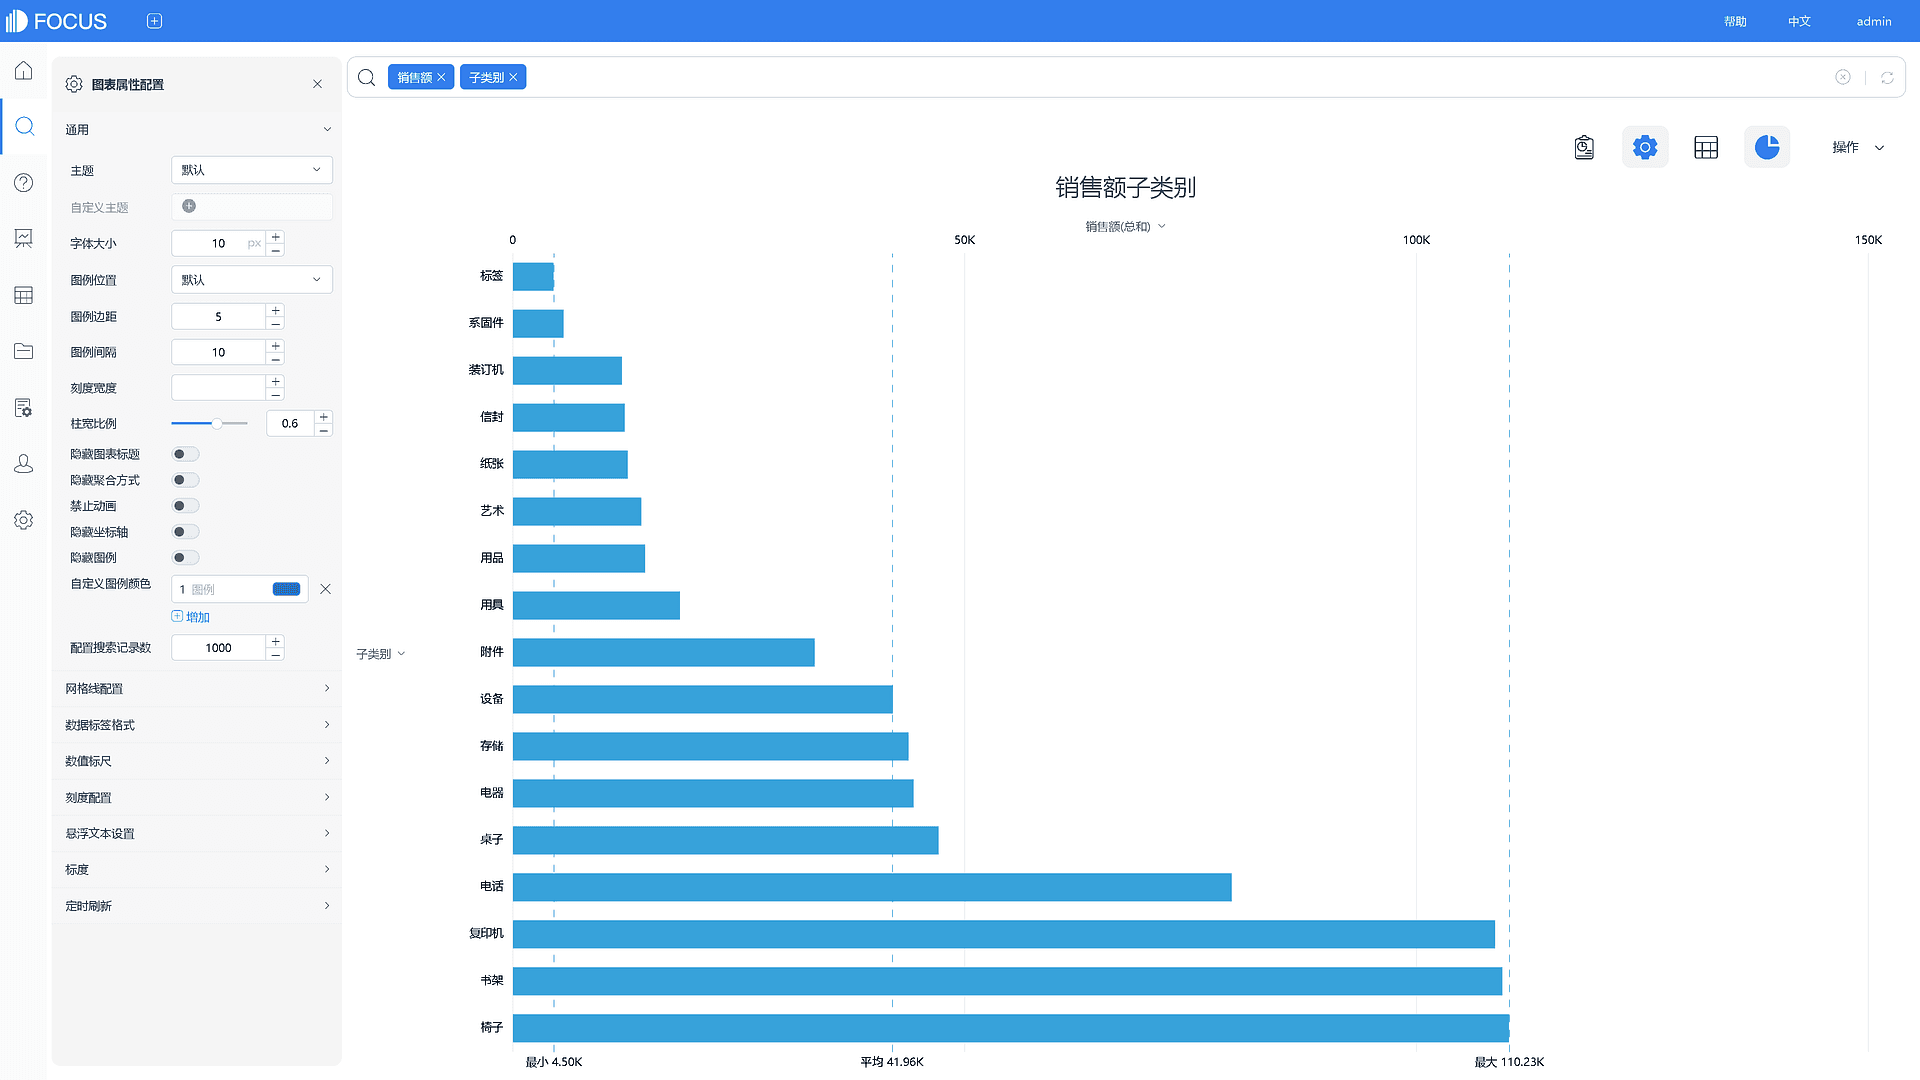
Task: Open the folder resources sidebar icon
Action: tap(24, 351)
